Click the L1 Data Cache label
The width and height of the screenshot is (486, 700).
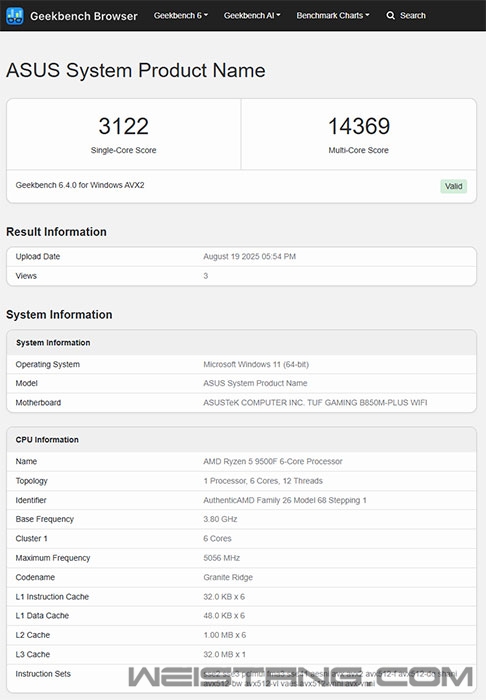click(42, 616)
